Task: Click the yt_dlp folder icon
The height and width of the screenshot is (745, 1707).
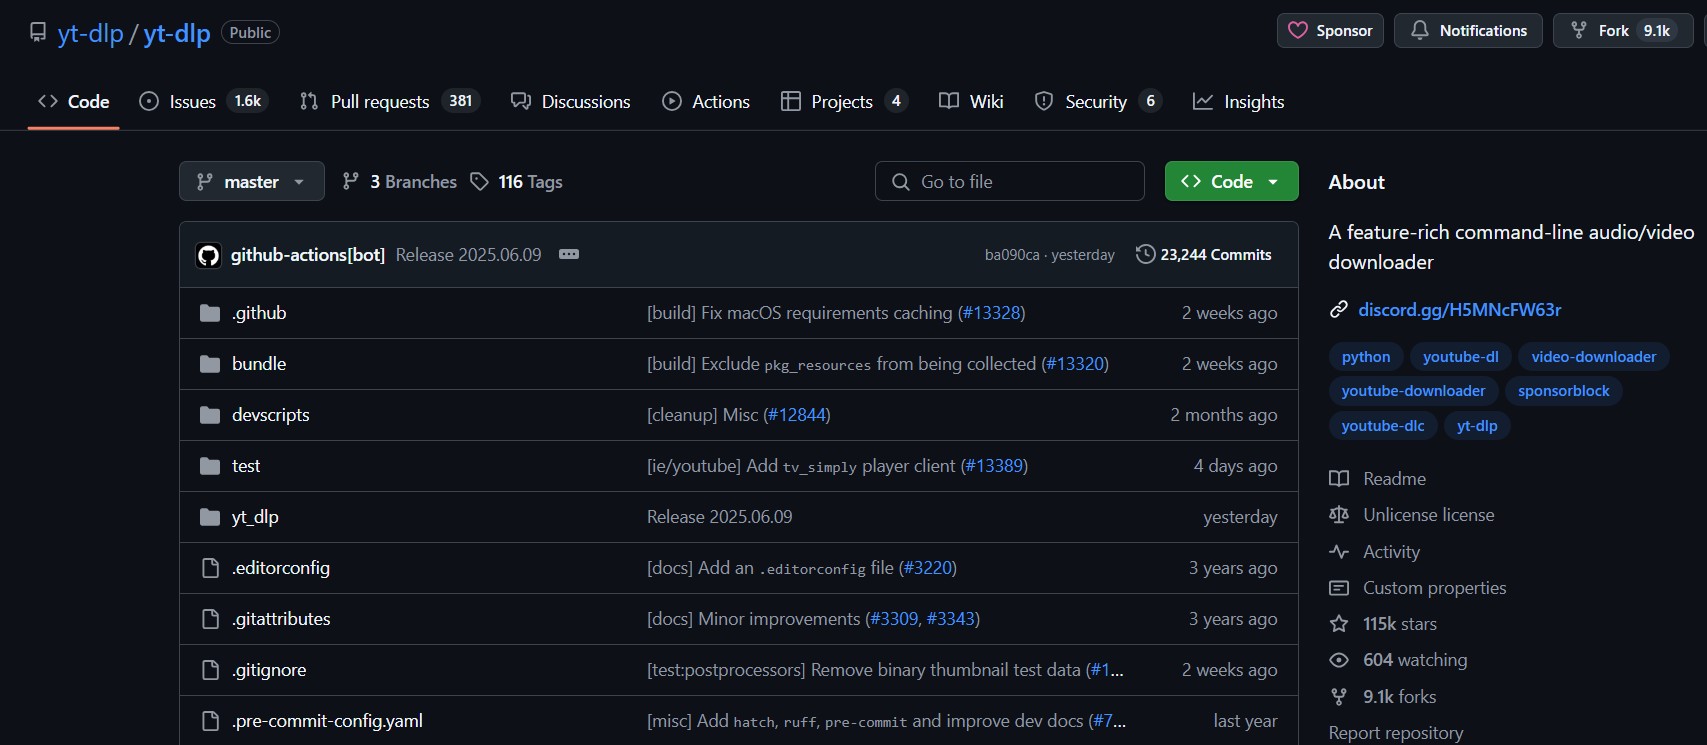Action: [210, 517]
